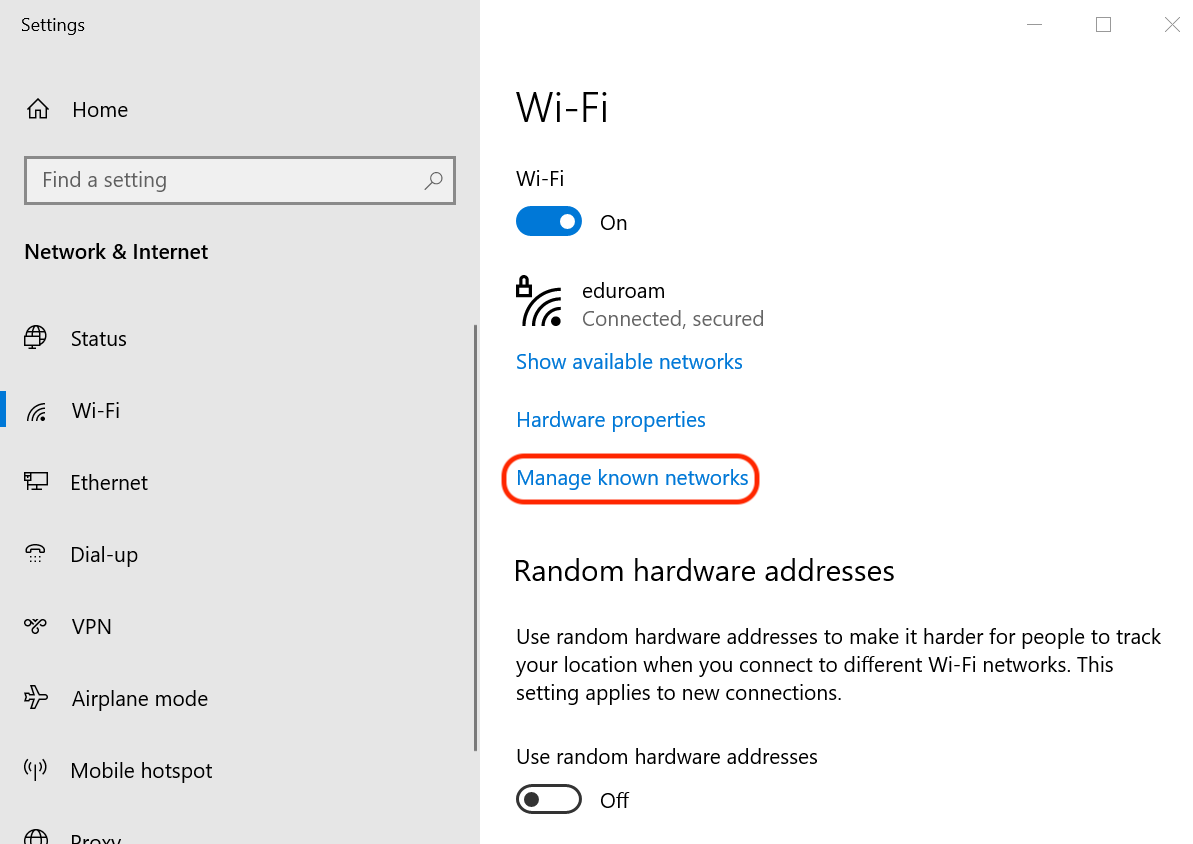This screenshot has width=1193, height=844.
Task: Click the Airplane mode plane icon
Action: (36, 698)
